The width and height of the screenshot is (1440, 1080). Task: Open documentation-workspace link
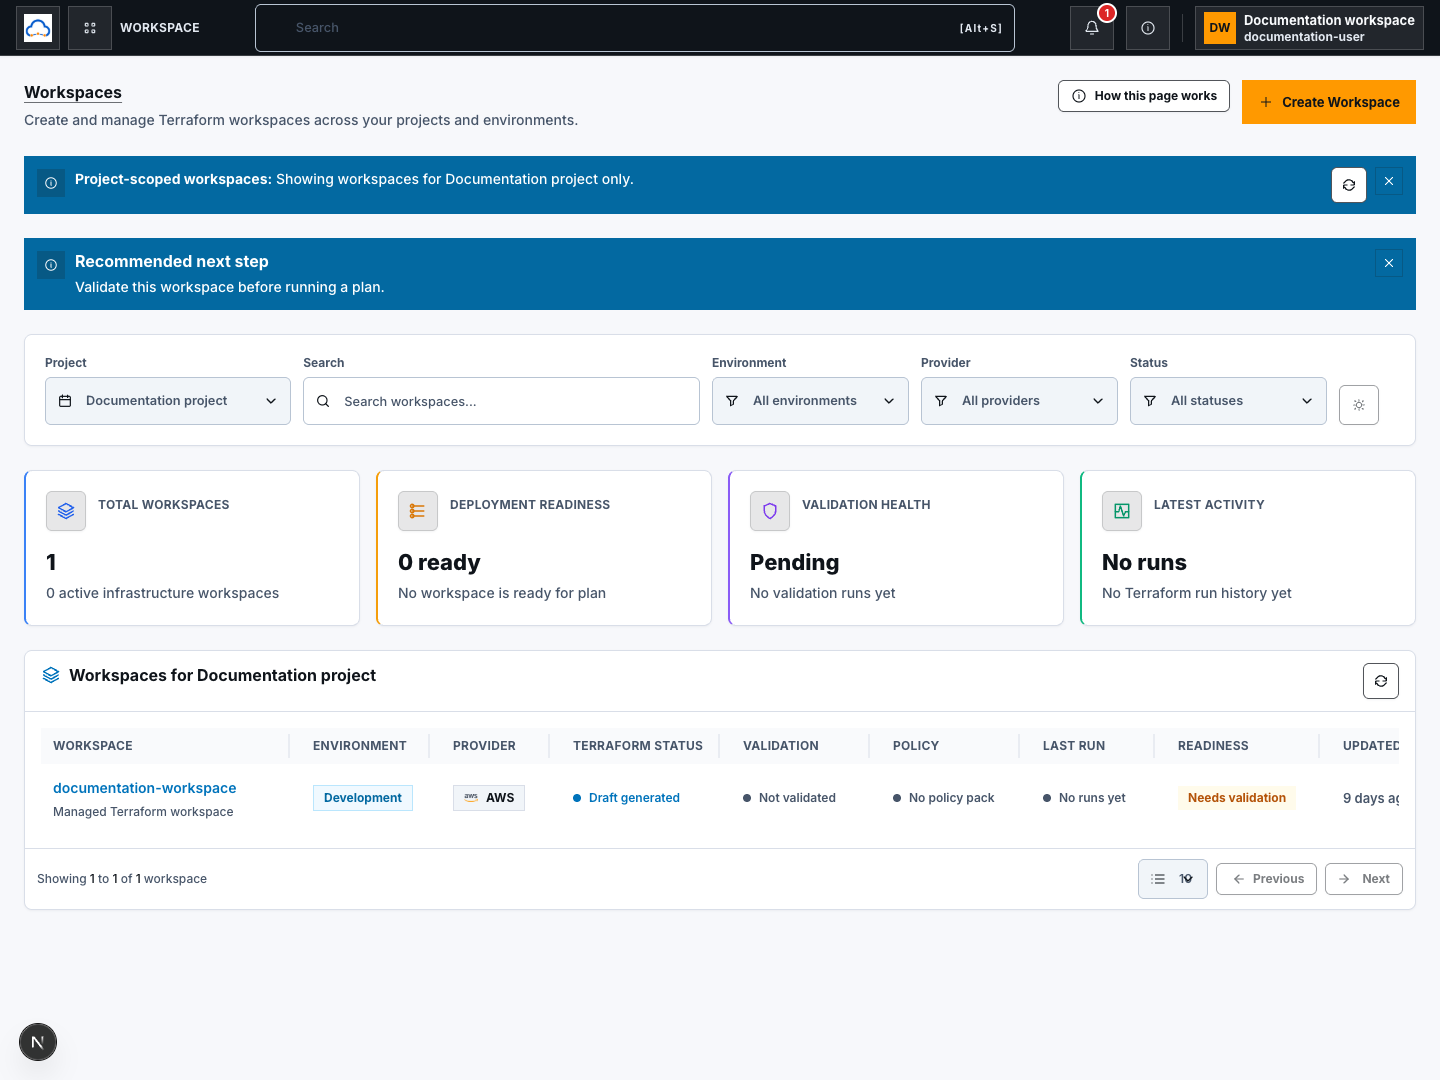point(145,788)
